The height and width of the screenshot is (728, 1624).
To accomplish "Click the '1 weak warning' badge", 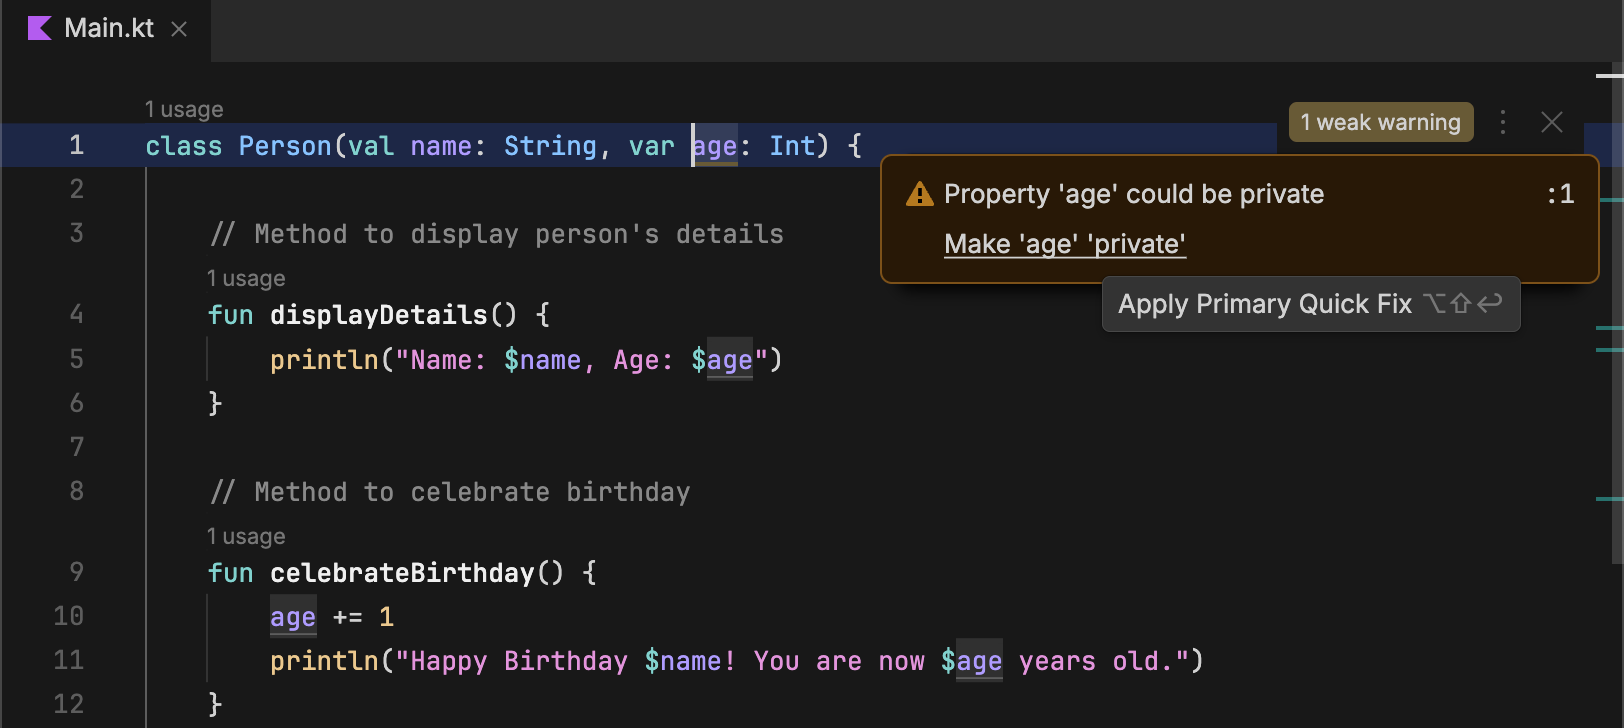I will [x=1380, y=122].
